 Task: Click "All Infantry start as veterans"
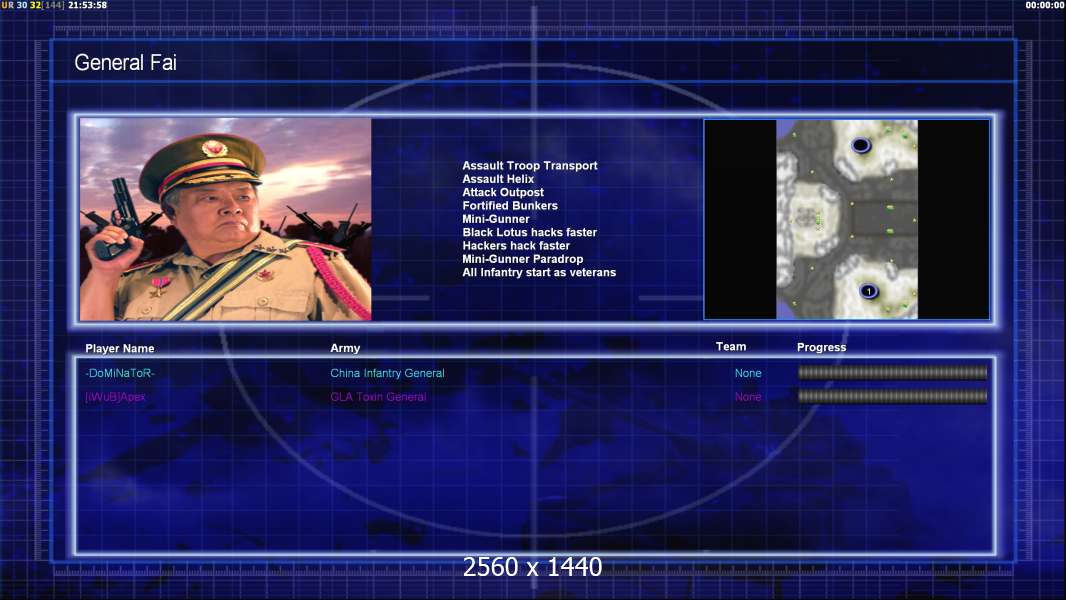(x=539, y=272)
